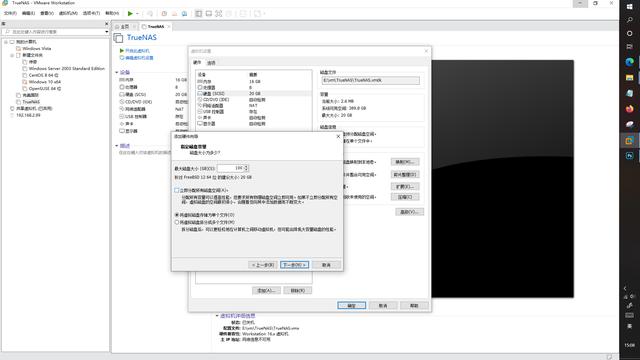
Task: Click the 移除(R) remove hardware button
Action: click(298, 291)
